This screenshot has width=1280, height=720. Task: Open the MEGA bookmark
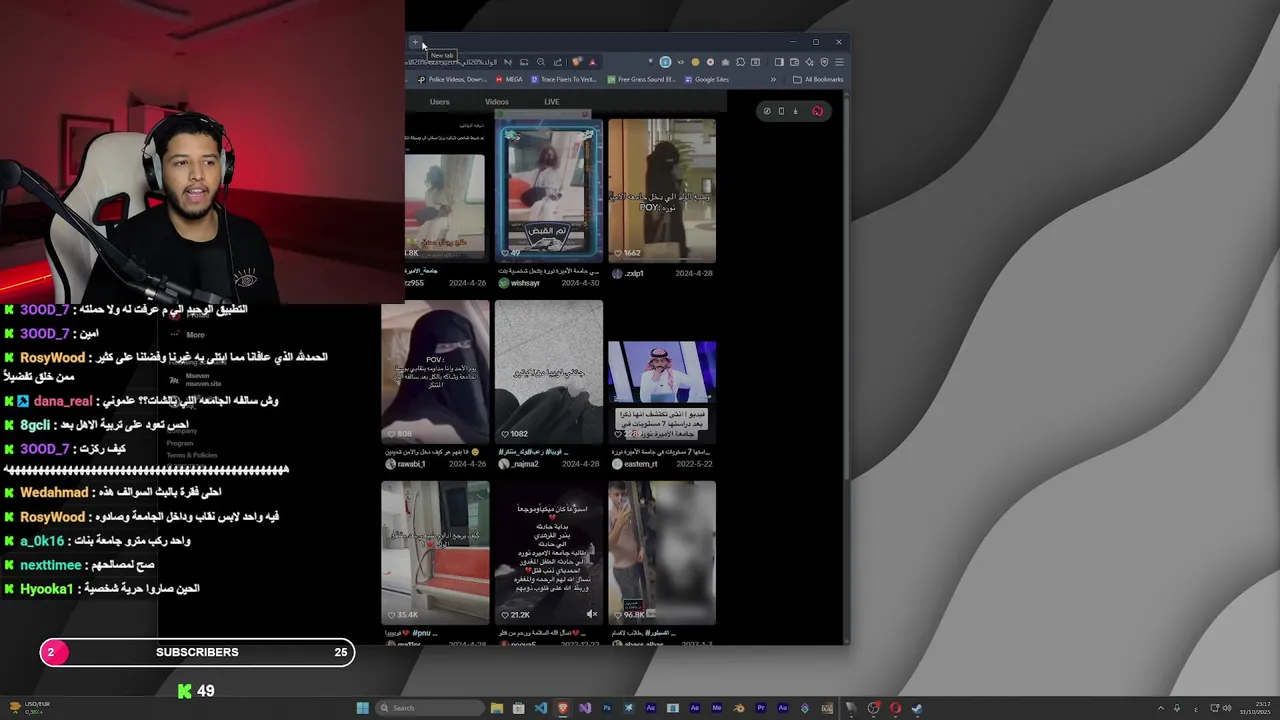(509, 80)
